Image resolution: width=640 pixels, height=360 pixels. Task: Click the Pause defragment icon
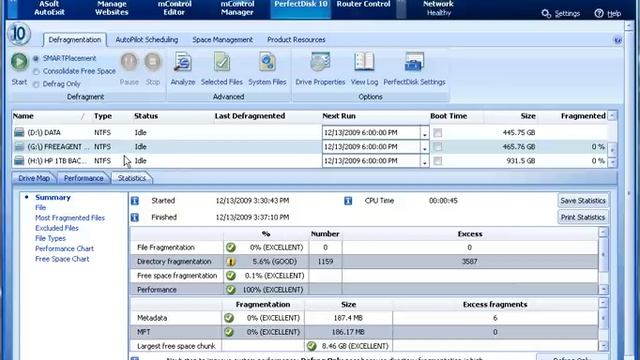coord(129,62)
